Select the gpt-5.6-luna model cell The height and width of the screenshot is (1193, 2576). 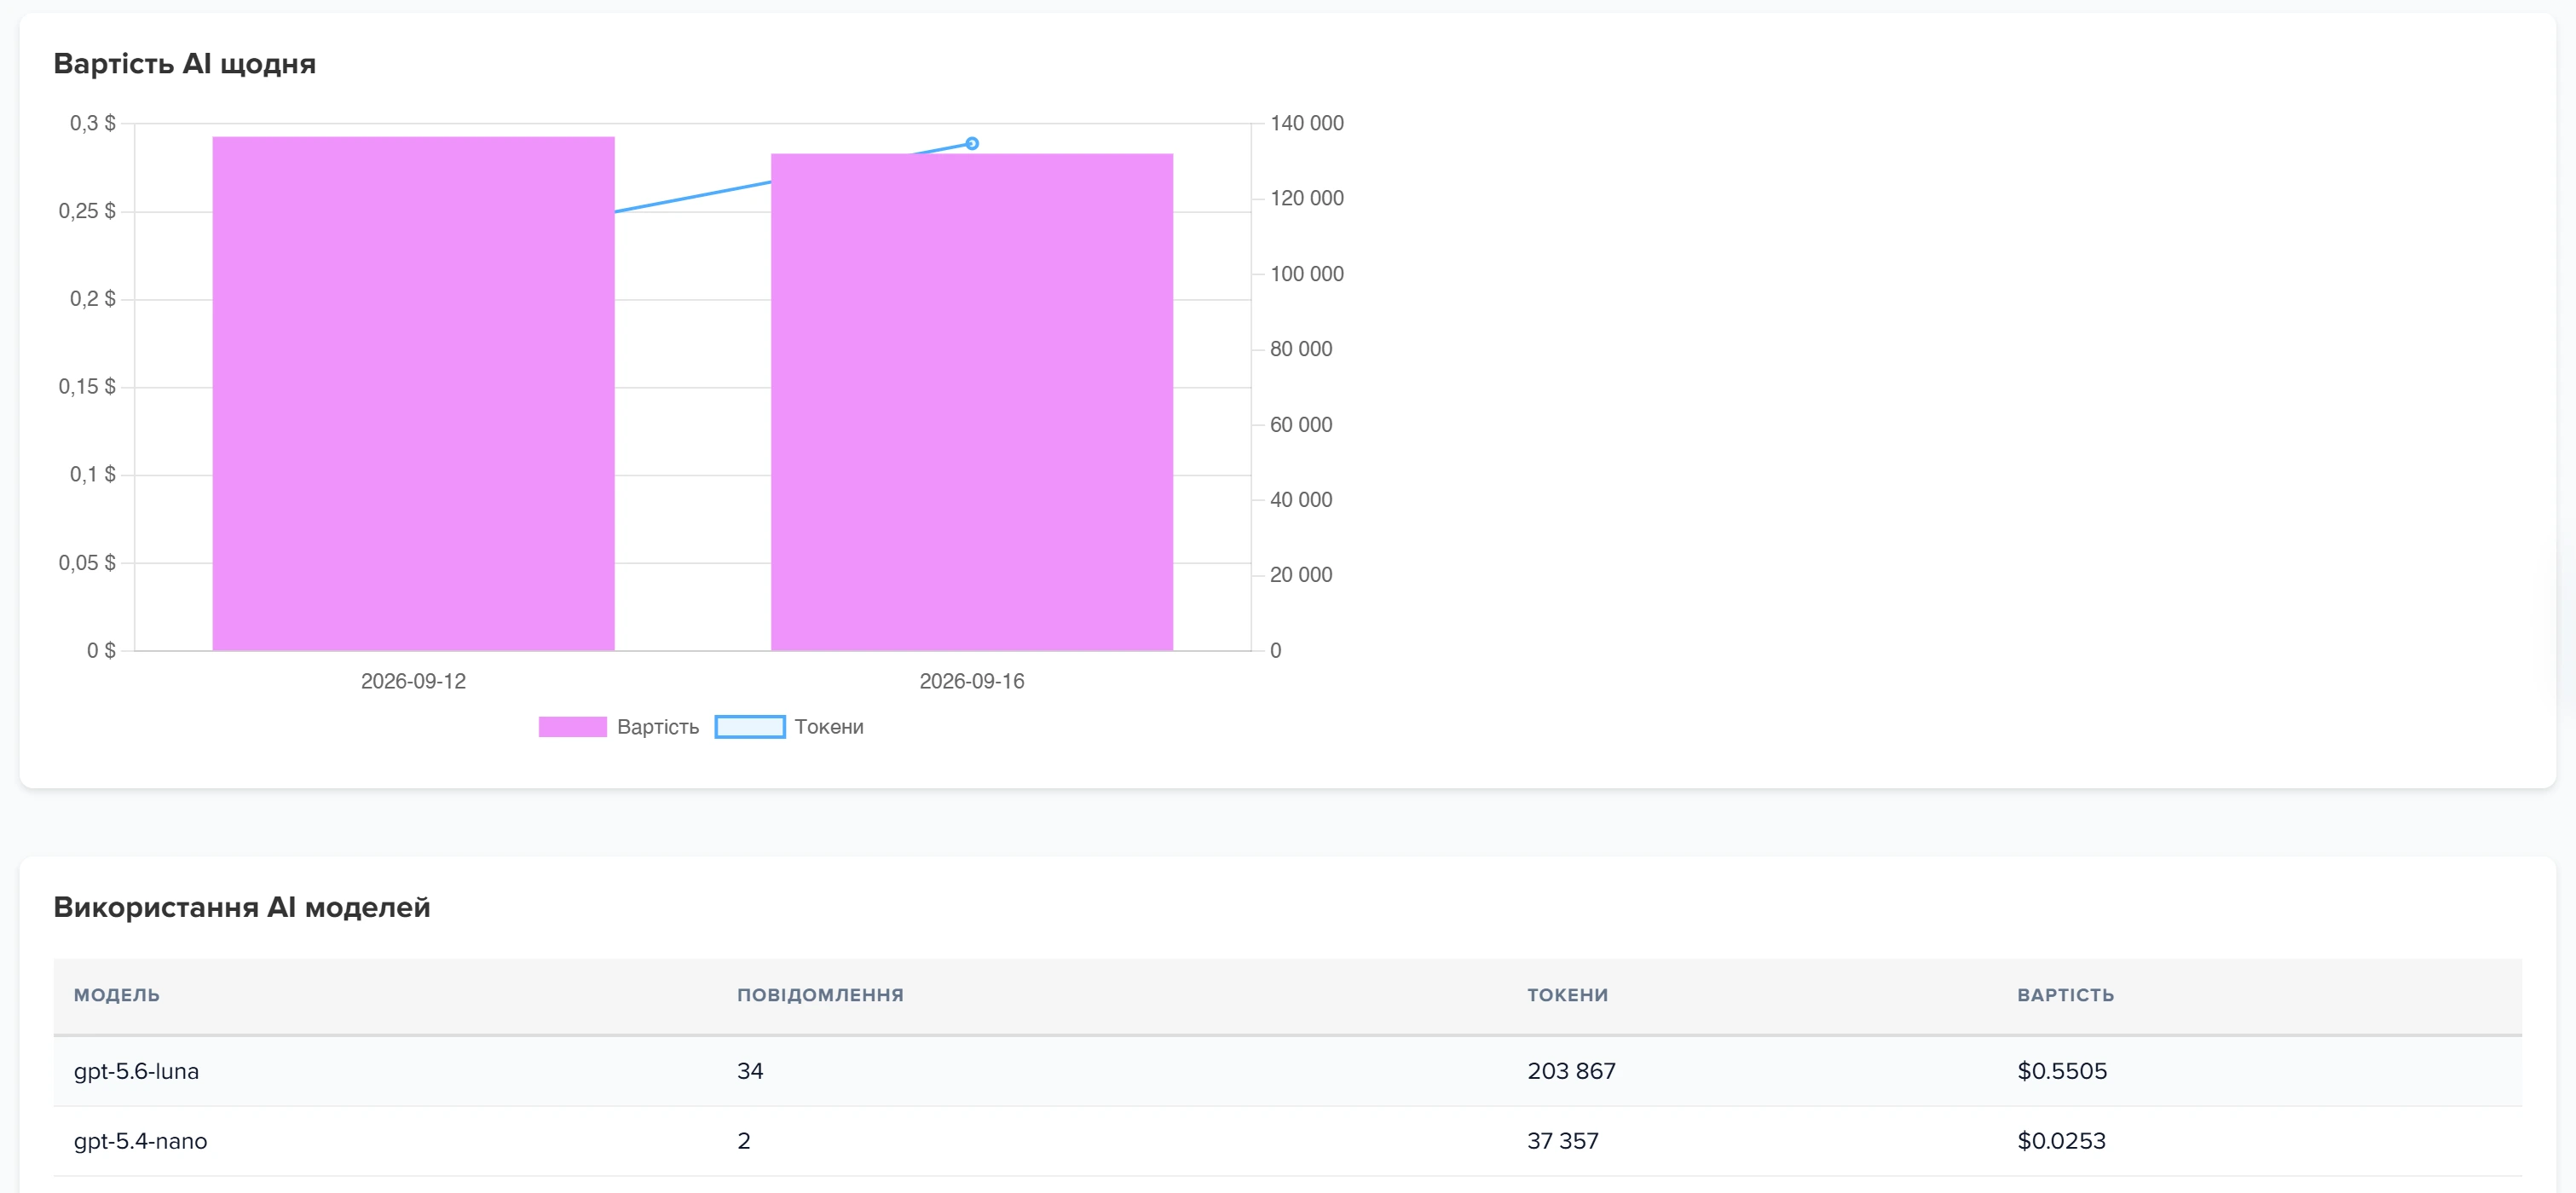click(x=136, y=1071)
